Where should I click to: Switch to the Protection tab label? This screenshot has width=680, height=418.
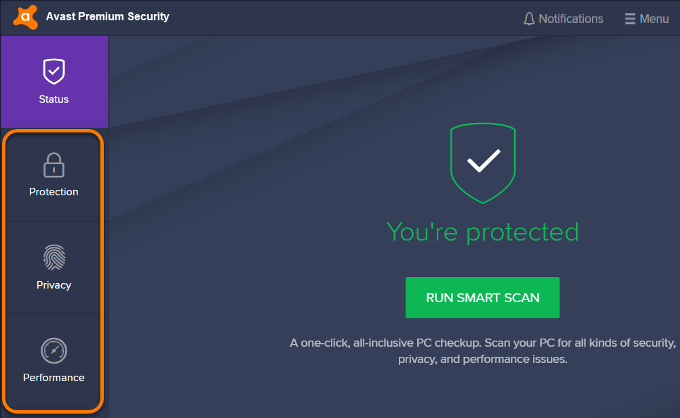(x=54, y=192)
